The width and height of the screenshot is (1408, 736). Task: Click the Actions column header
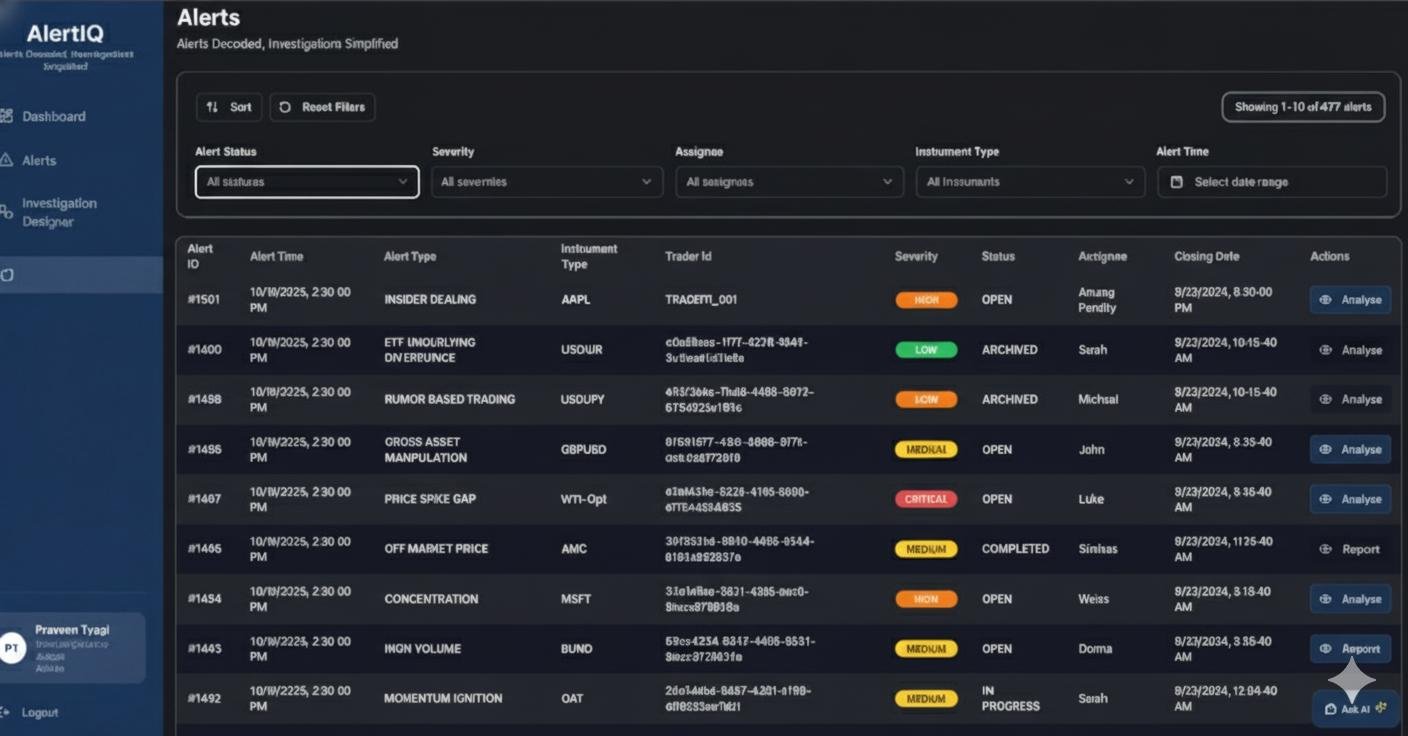pyautogui.click(x=1330, y=256)
